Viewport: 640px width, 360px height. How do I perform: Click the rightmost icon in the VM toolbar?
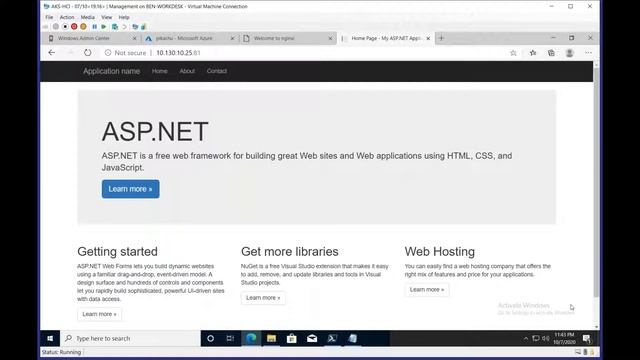144,27
